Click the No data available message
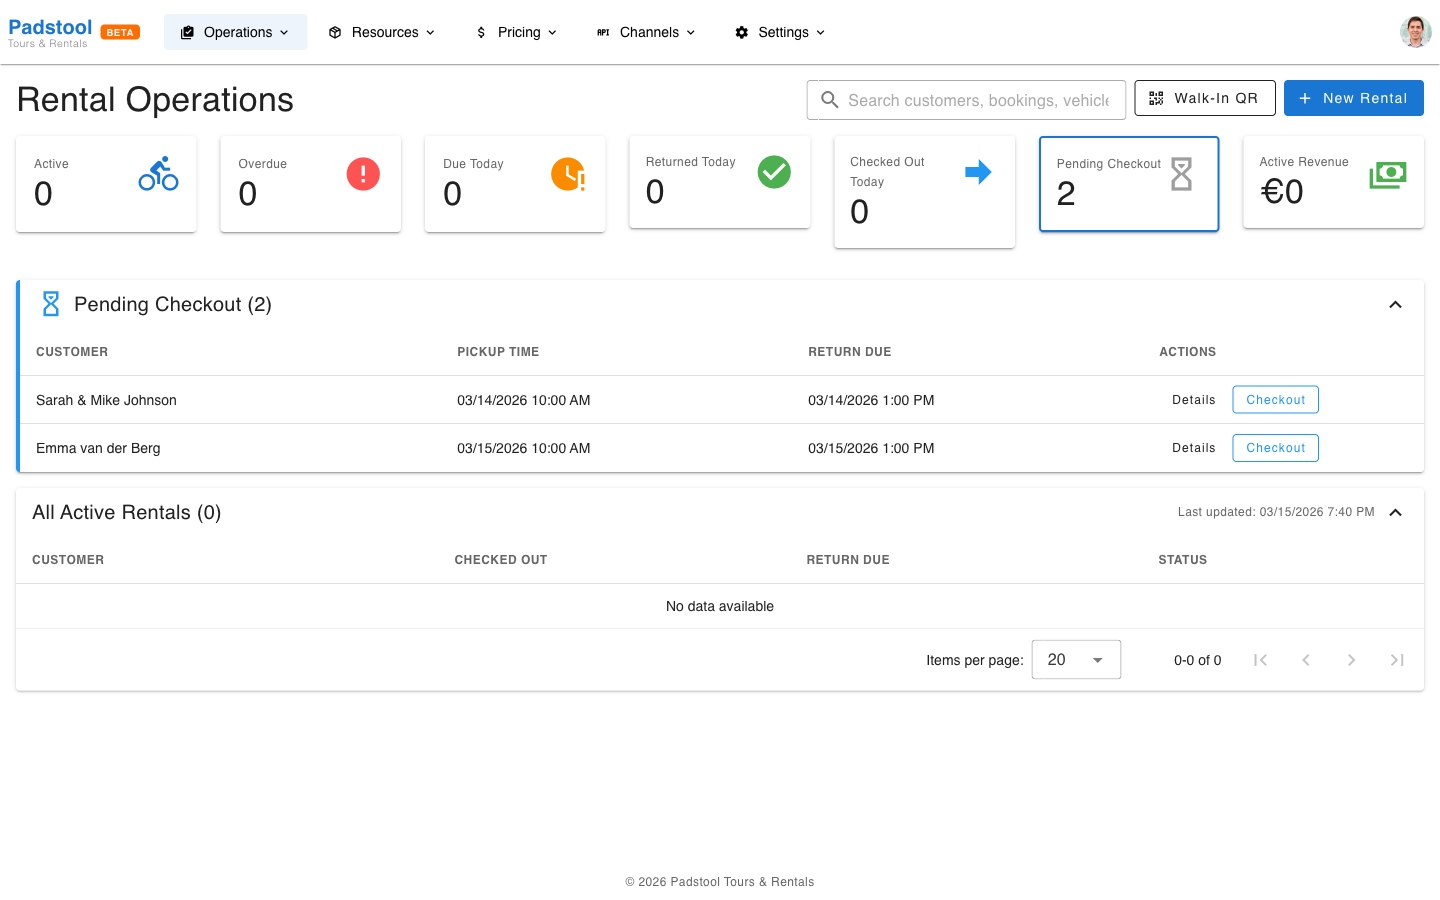The width and height of the screenshot is (1440, 900). click(x=720, y=606)
